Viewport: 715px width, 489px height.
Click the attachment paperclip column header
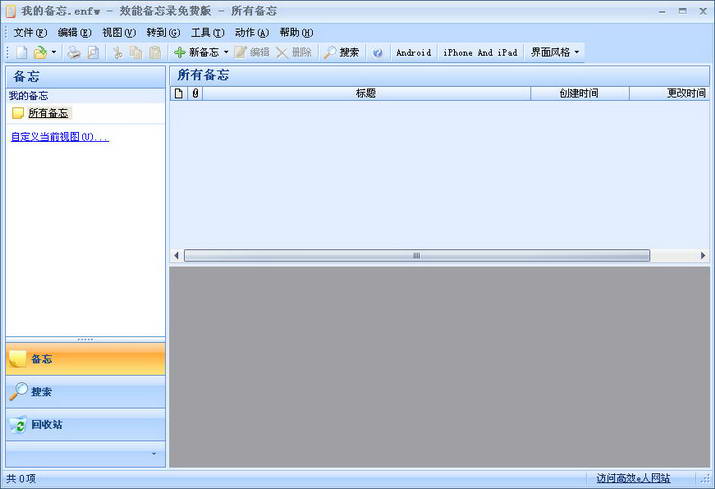[x=195, y=94]
